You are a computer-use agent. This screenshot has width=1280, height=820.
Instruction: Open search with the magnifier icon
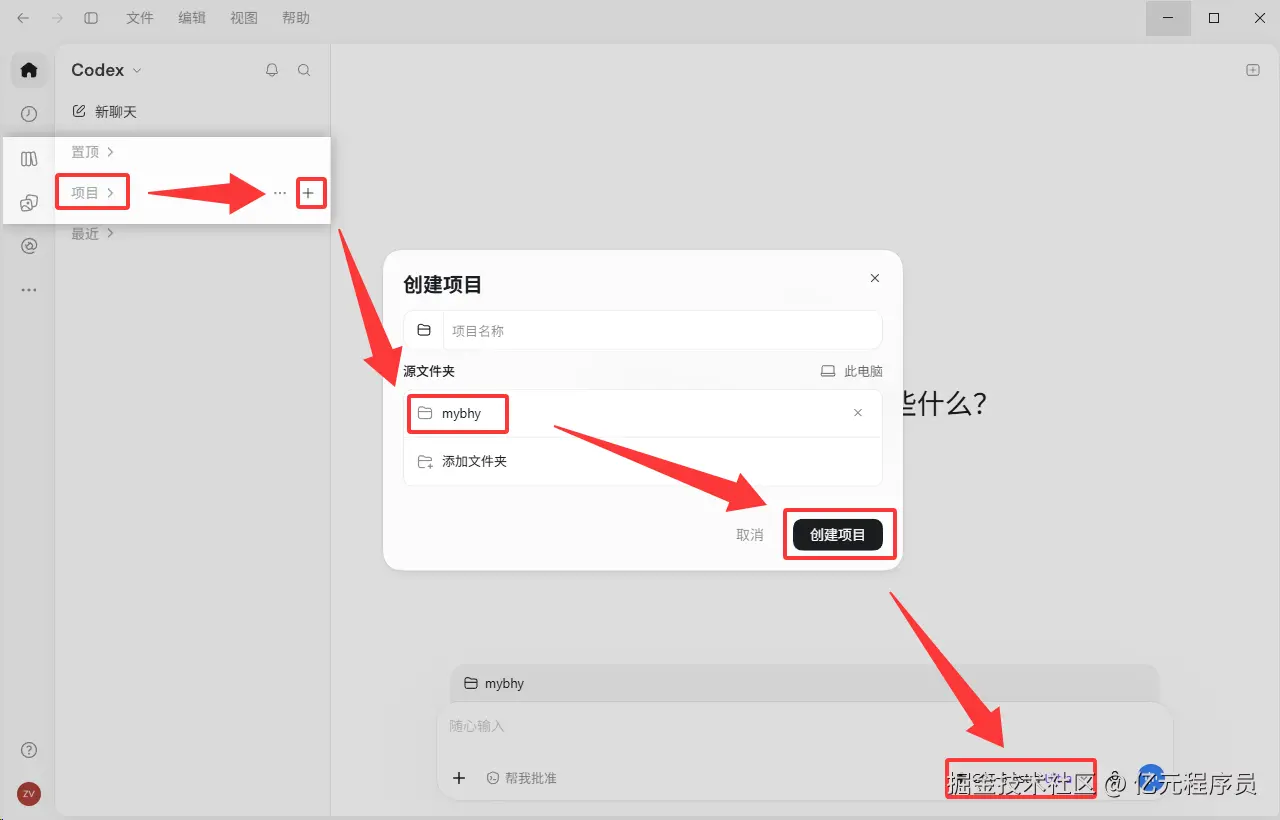[x=304, y=70]
